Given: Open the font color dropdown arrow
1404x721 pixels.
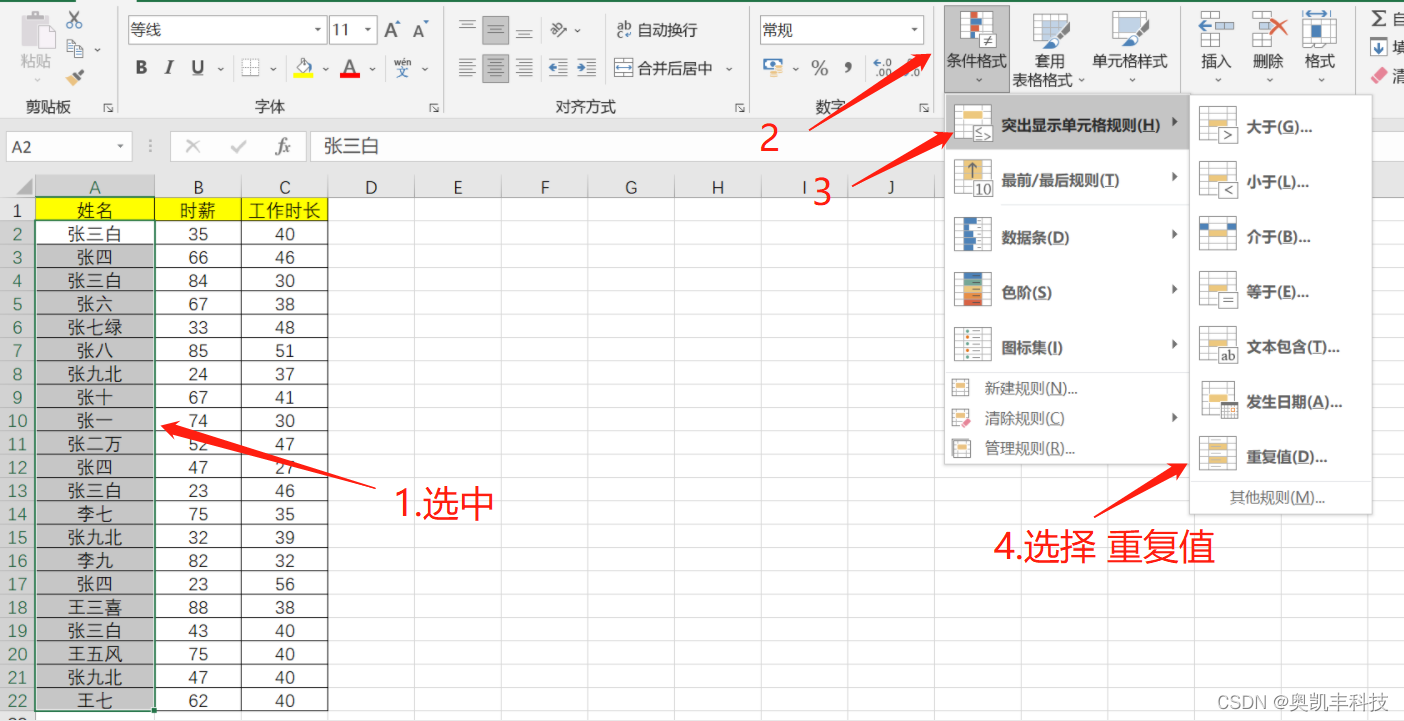Looking at the screenshot, I should 372,69.
